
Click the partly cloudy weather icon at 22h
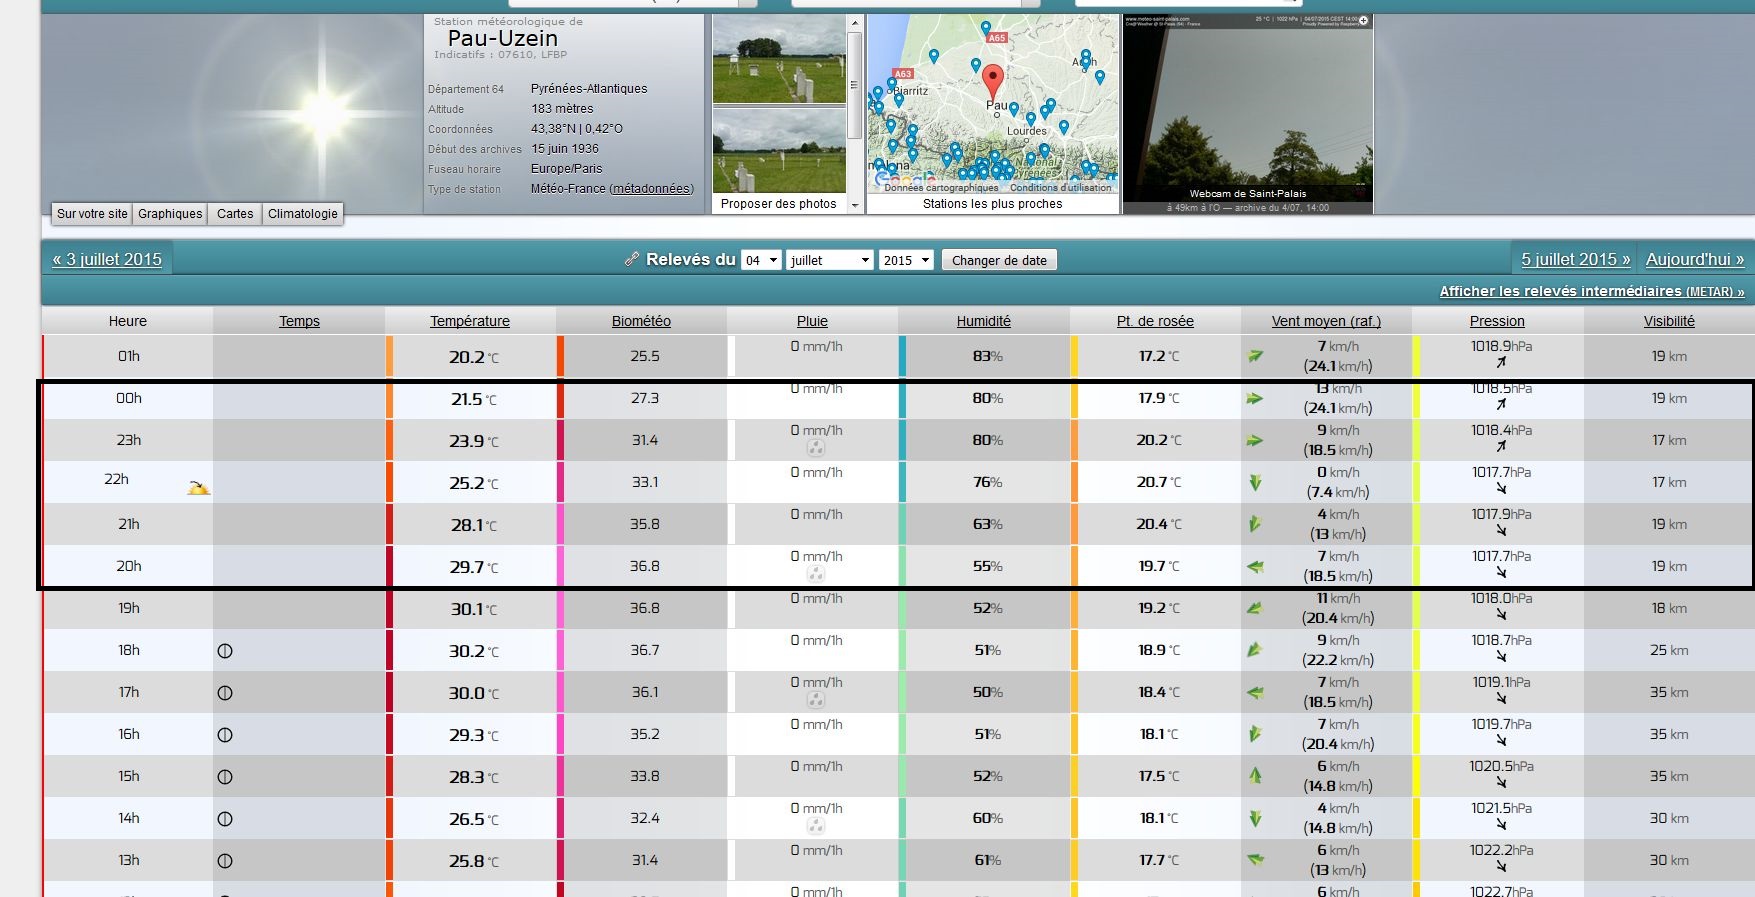[198, 488]
